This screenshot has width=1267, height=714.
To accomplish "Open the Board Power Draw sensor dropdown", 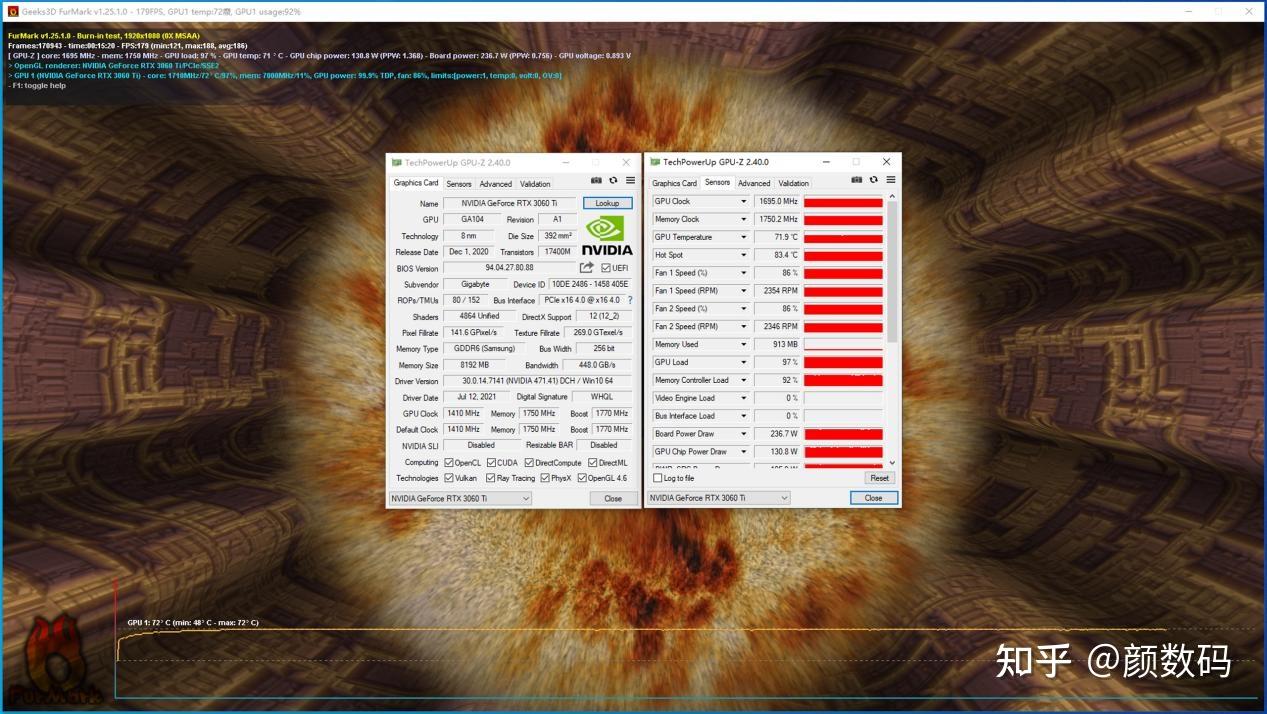I will tap(743, 434).
